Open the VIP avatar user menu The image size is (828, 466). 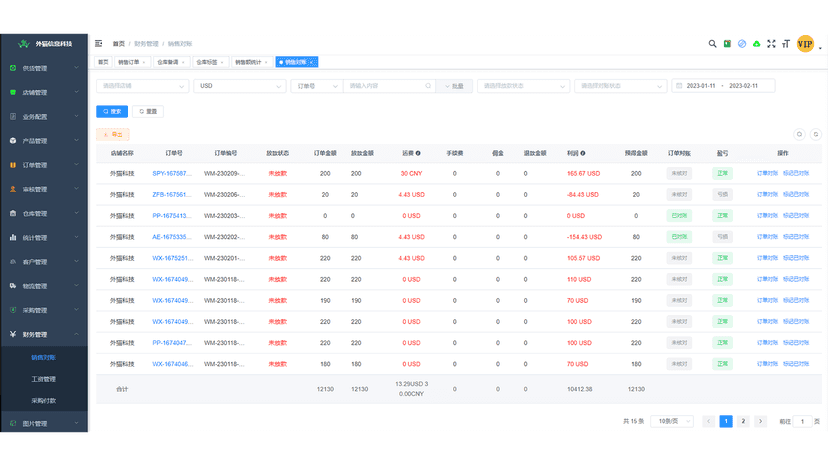(x=805, y=44)
